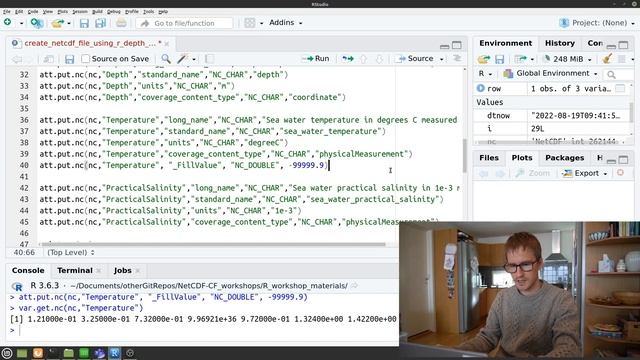Click the Environment search field
This screenshot has height=360, width=640.
point(618,74)
